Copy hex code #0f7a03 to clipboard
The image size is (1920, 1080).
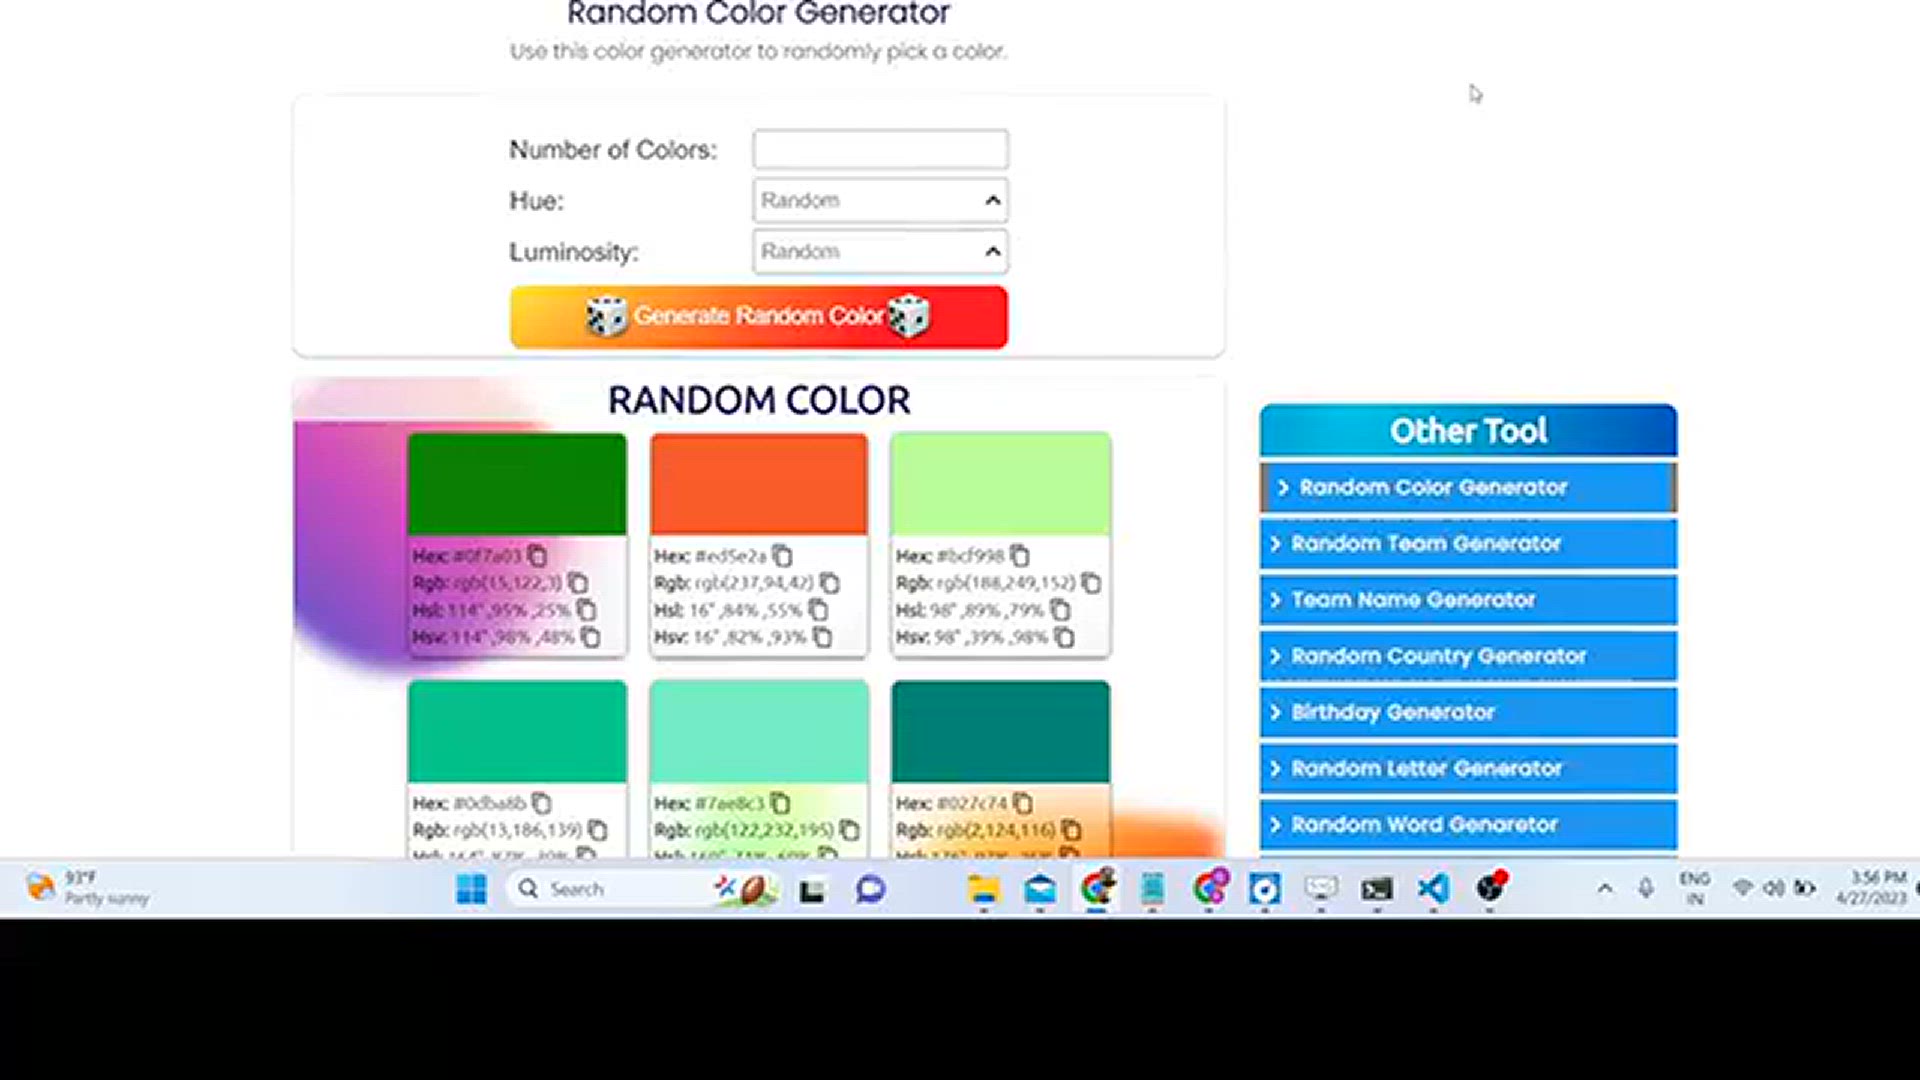pyautogui.click(x=537, y=554)
